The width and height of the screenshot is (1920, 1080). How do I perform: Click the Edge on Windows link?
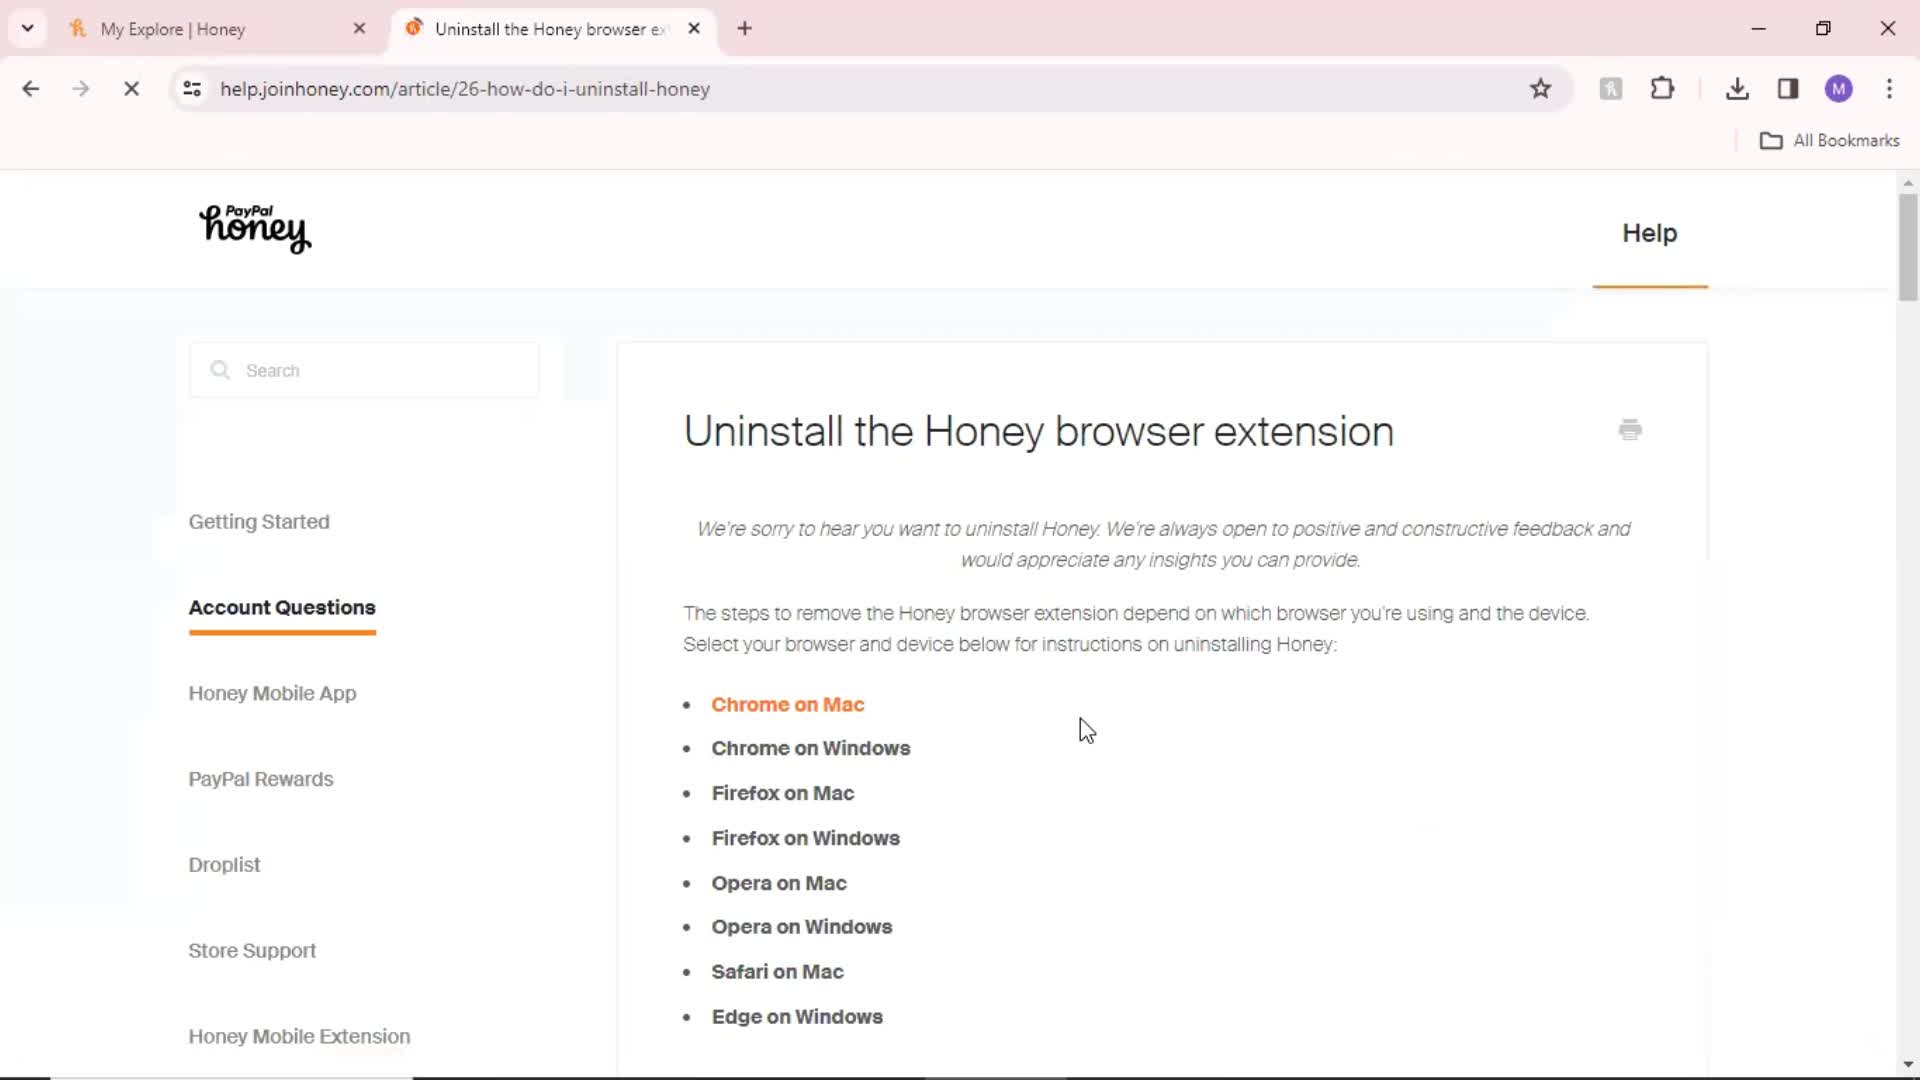coord(797,1017)
